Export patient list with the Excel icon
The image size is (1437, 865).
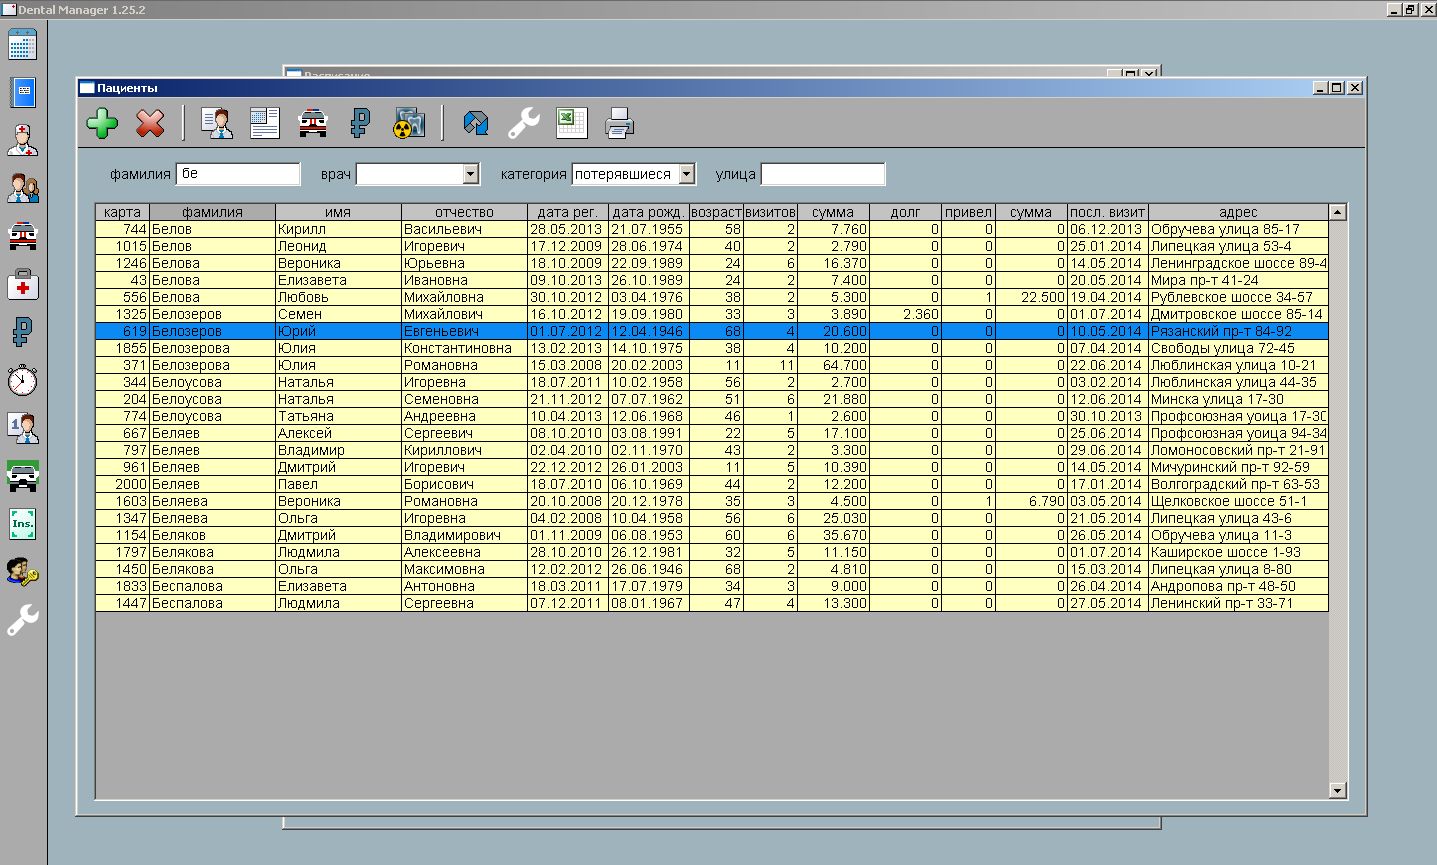pyautogui.click(x=571, y=123)
